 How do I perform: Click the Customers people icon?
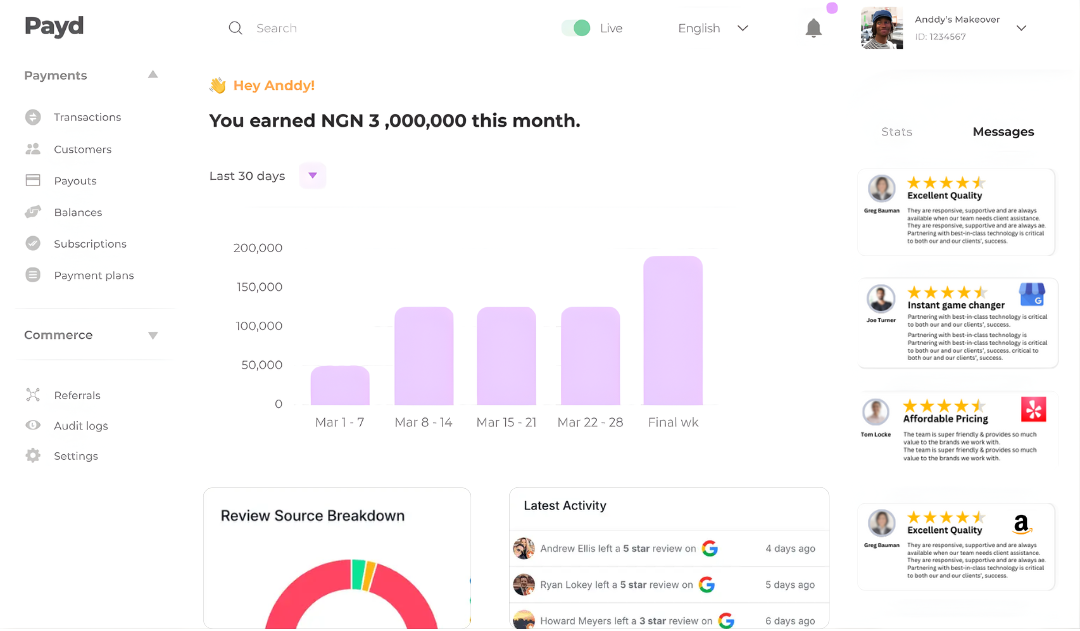pyautogui.click(x=33, y=149)
